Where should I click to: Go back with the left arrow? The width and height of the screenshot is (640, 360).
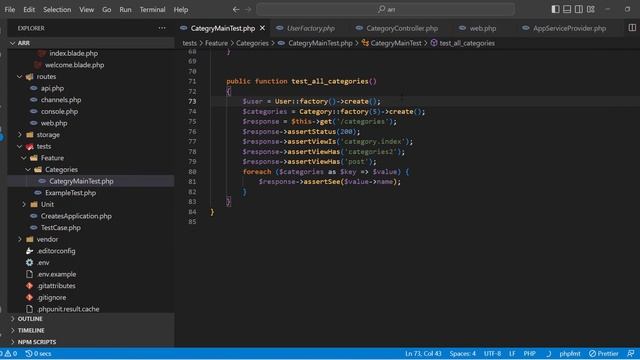pyautogui.click(x=236, y=9)
